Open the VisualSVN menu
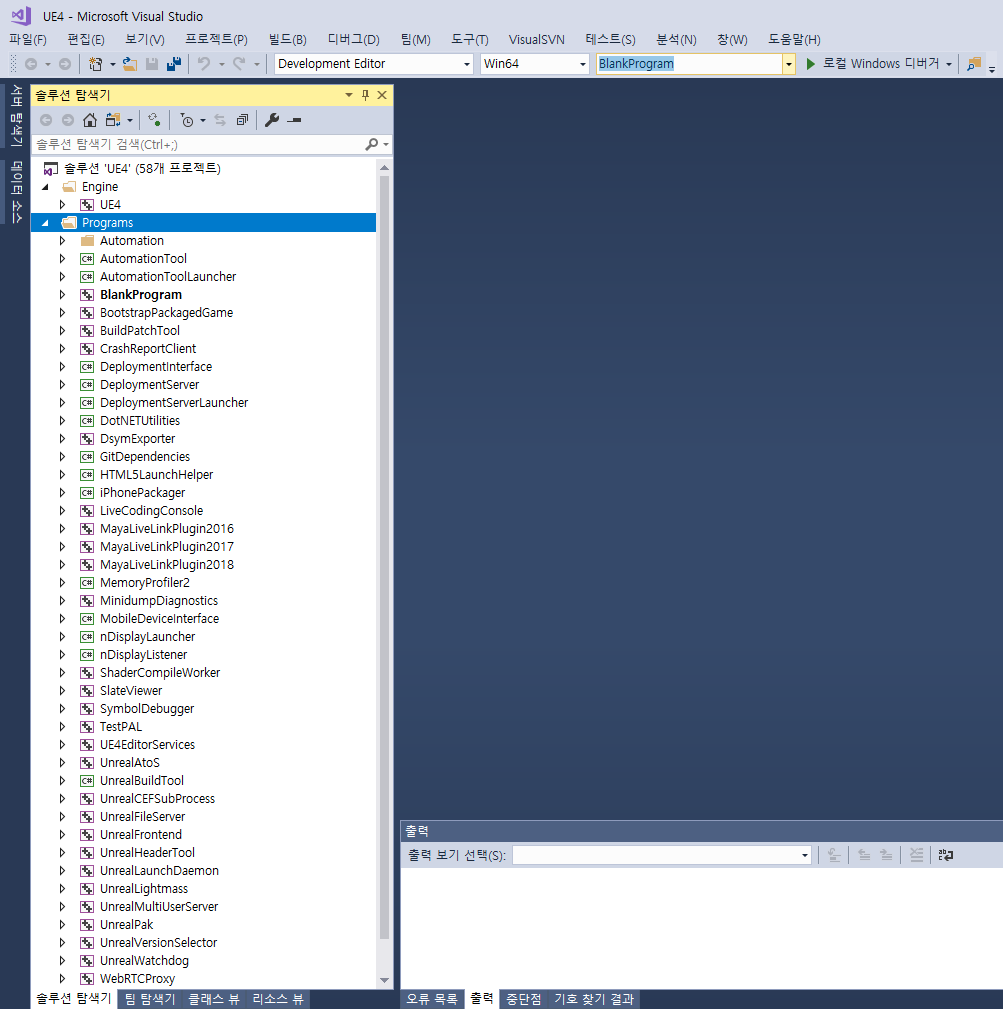 [x=537, y=39]
